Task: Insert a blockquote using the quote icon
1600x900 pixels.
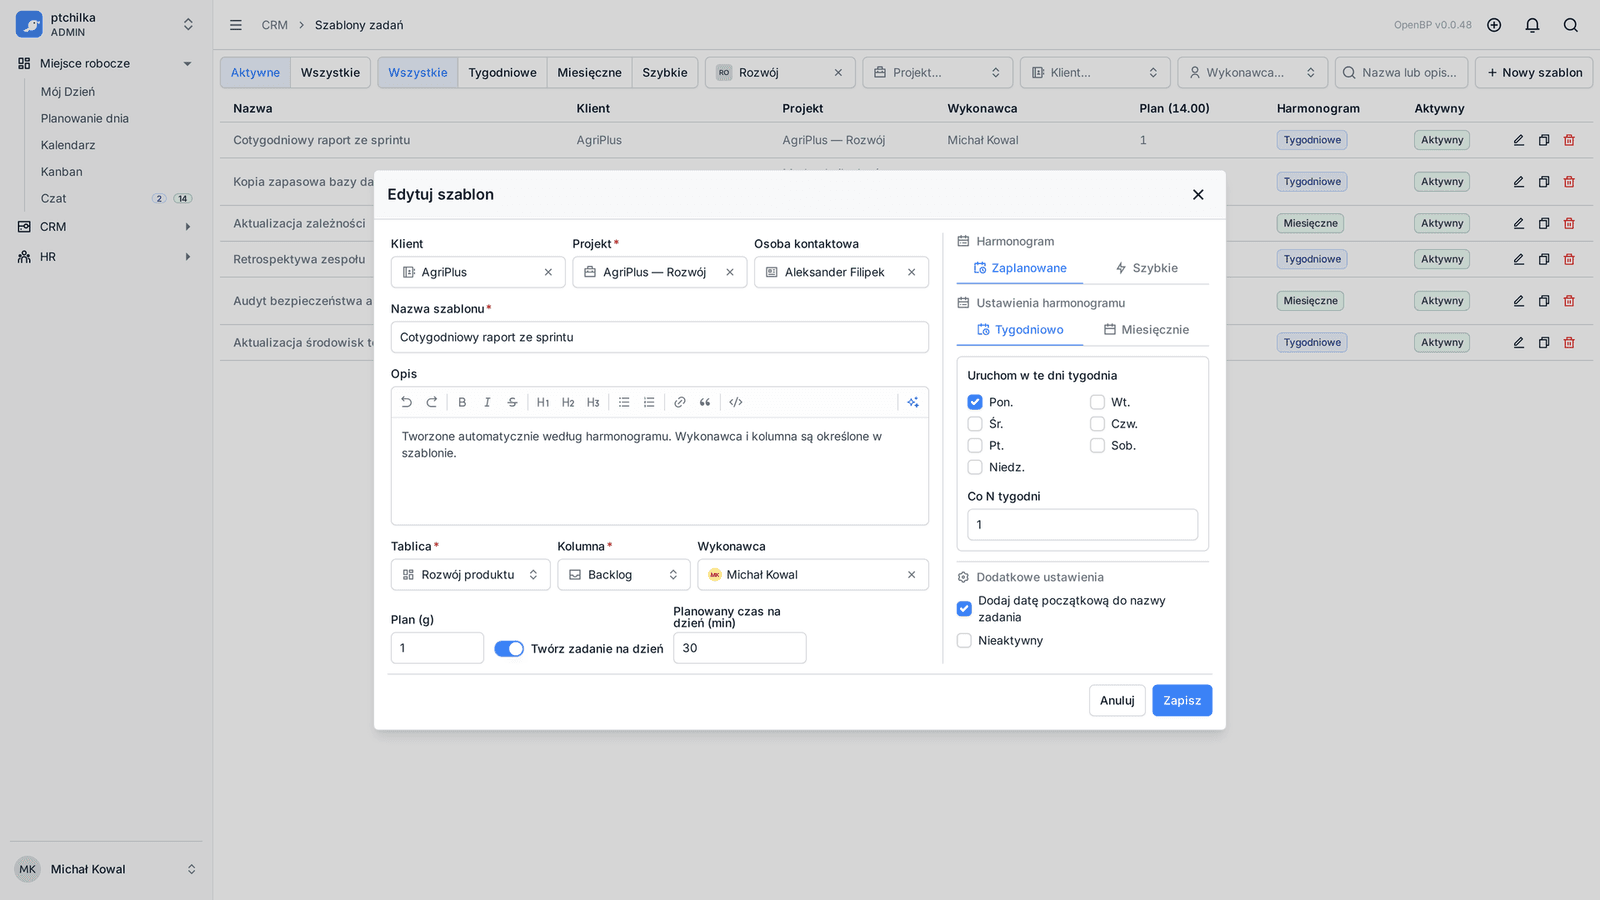Action: point(705,402)
